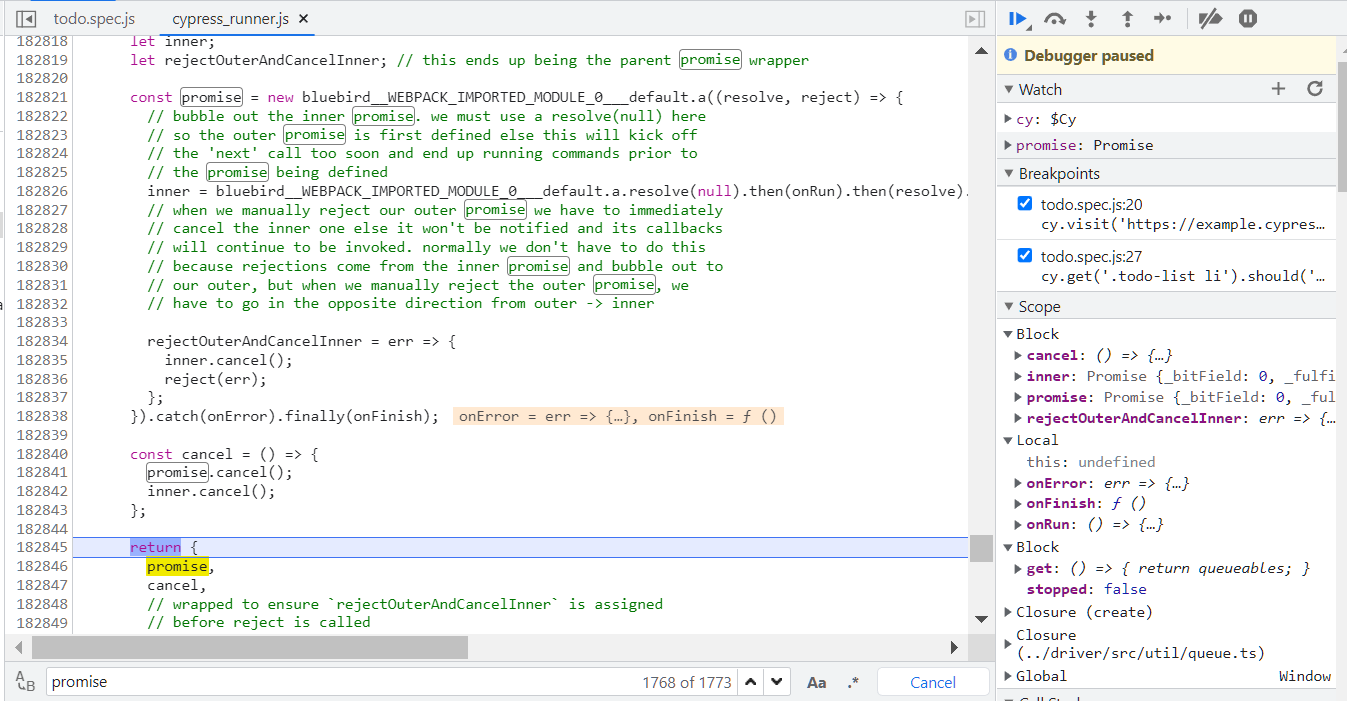This screenshot has width=1347, height=701.
Task: Collapse the Local scope group
Action: coord(1008,440)
